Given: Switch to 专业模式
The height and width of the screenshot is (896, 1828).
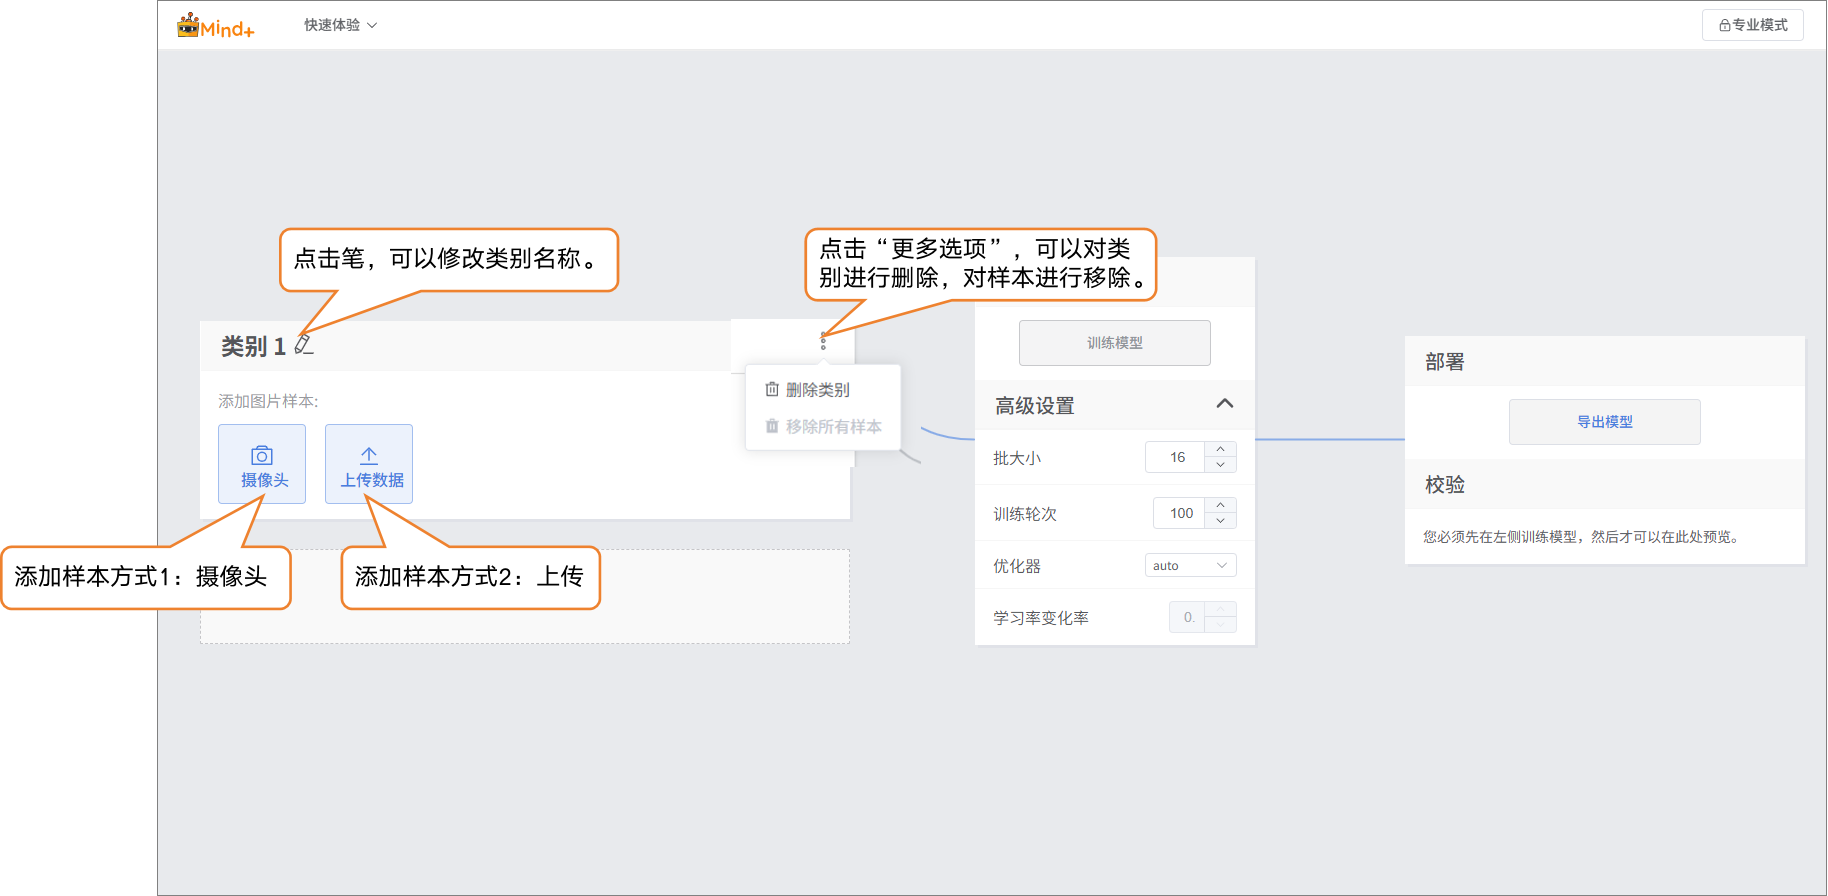Looking at the screenshot, I should point(1752,25).
